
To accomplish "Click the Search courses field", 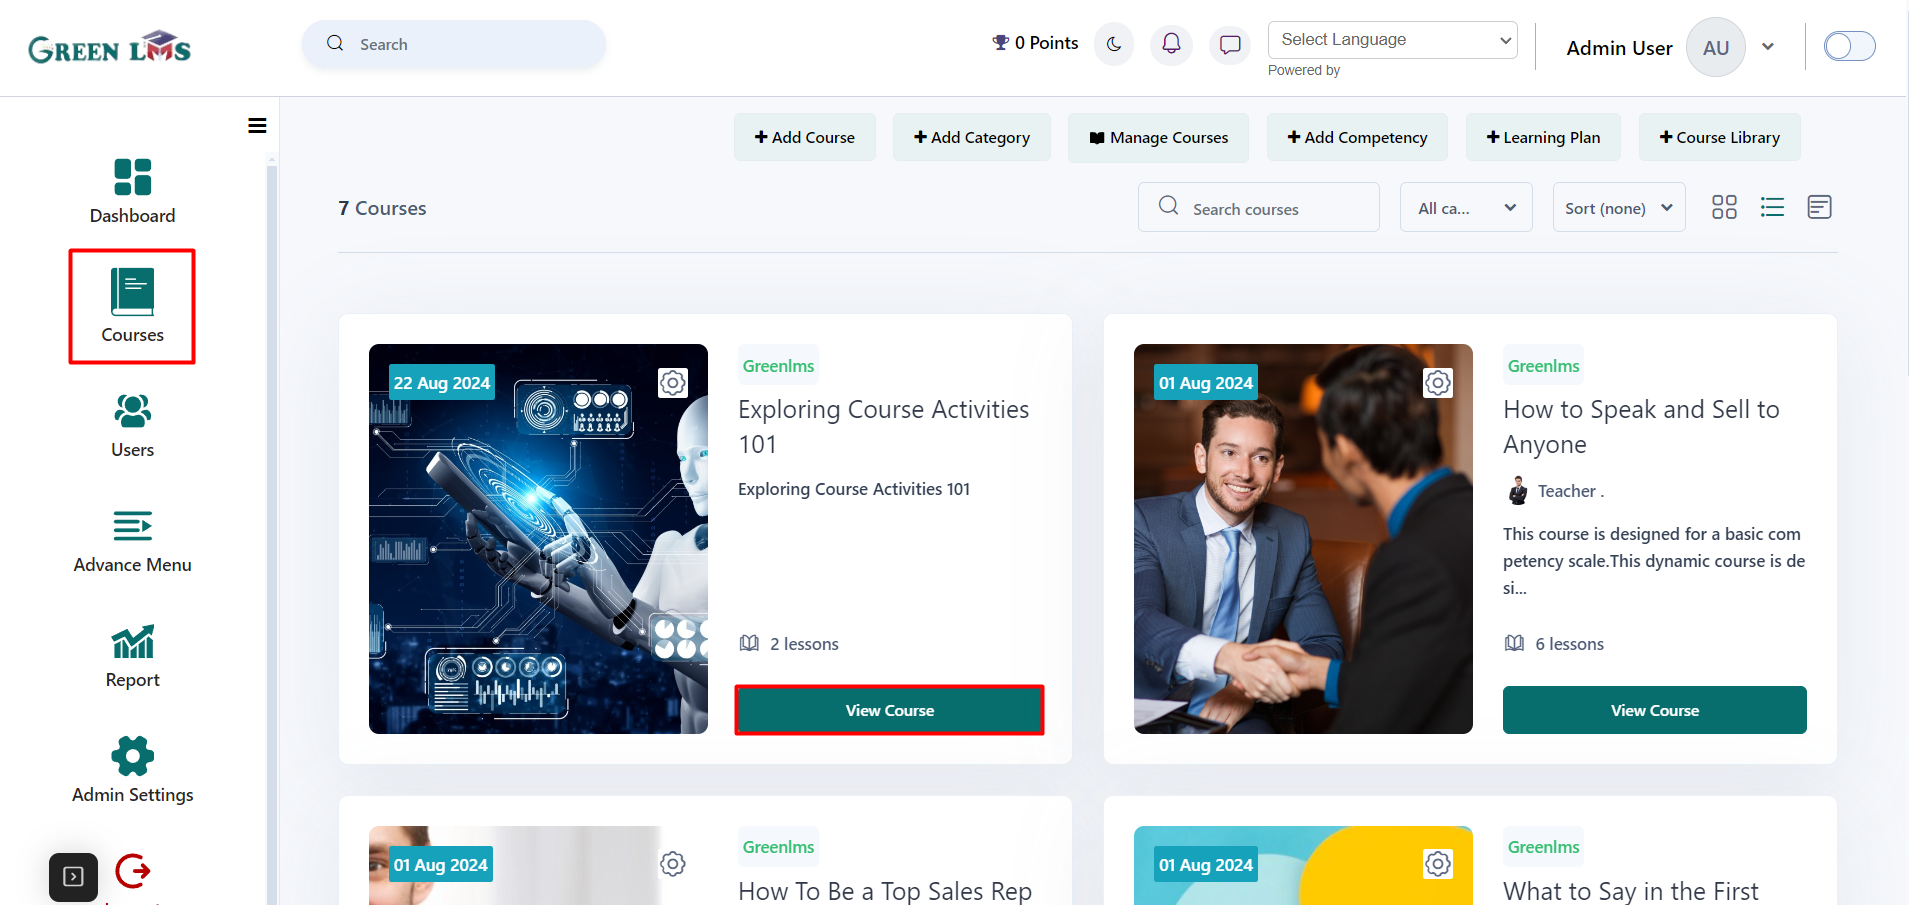I will pos(1258,208).
